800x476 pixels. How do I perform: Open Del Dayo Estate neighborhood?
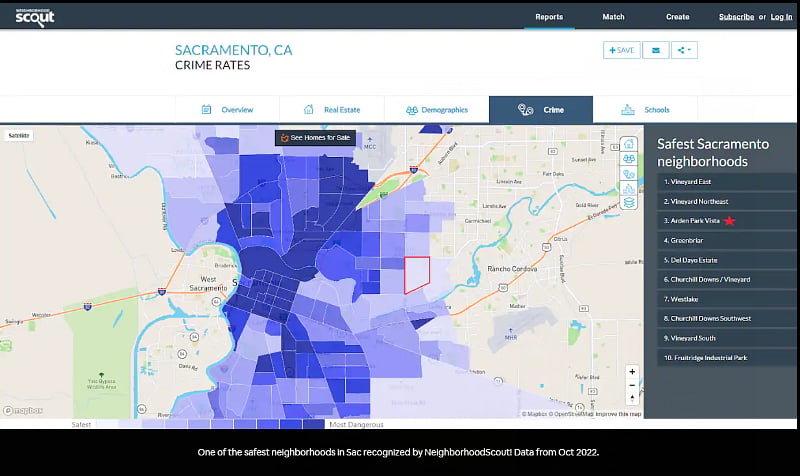coord(727,260)
